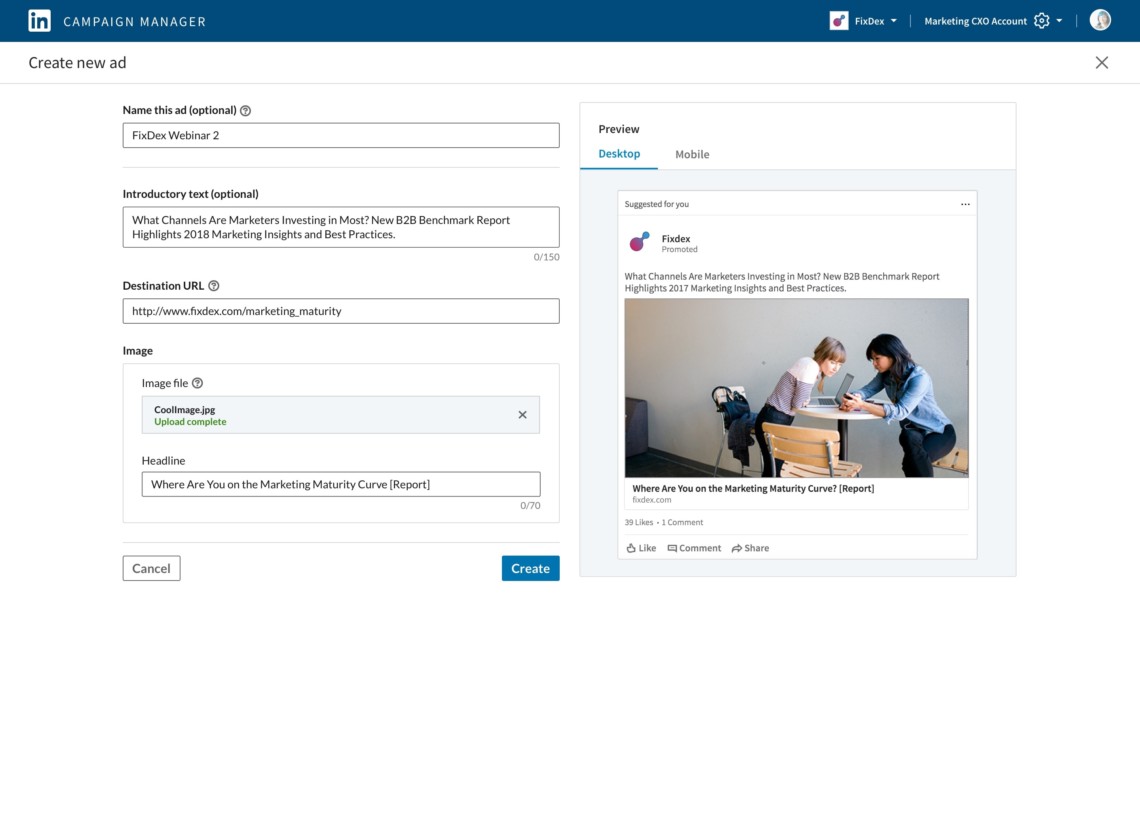Switch to the Mobile preview tab
The image size is (1140, 835).
pos(691,154)
